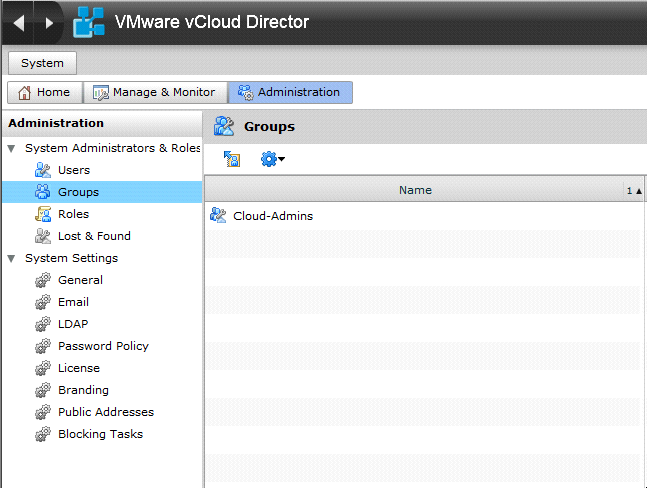The height and width of the screenshot is (488, 647).
Task: Click the Groups panel header icon
Action: click(x=224, y=126)
